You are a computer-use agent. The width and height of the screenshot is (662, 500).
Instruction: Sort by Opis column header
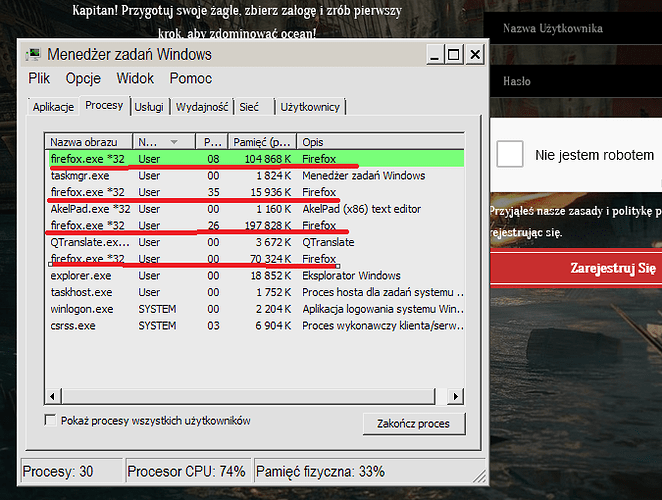click(x=380, y=142)
